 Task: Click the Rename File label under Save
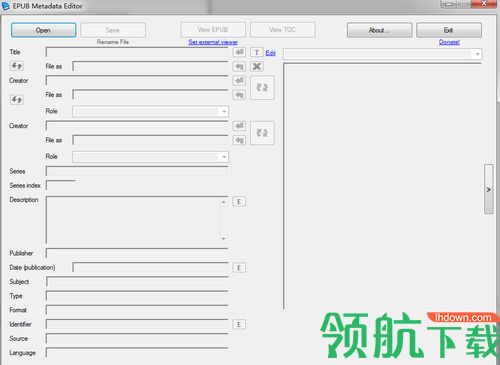(x=113, y=42)
